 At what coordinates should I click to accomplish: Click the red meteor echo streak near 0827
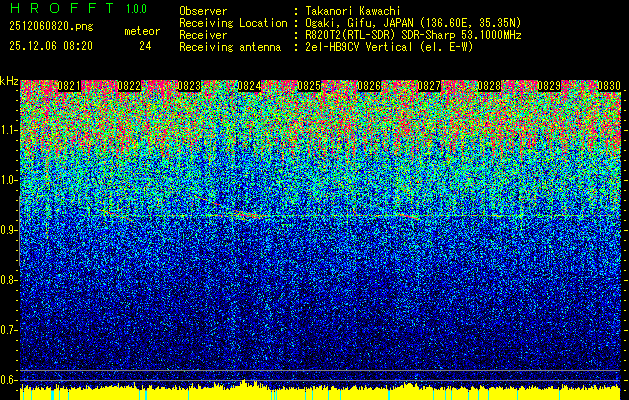point(407,216)
